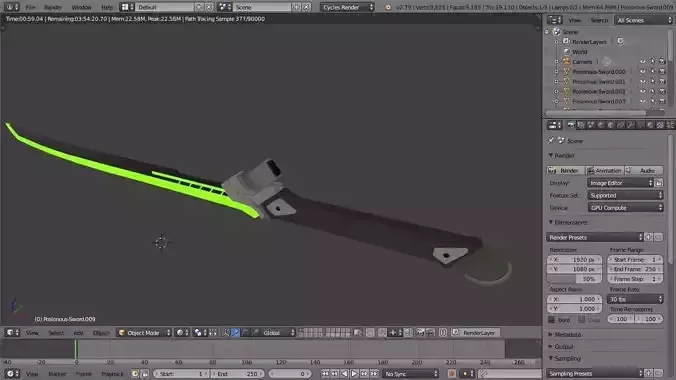Toggle visibility eye of Poisonous-Sword.002
Viewport: 676px width, 380px height.
[x=643, y=91]
